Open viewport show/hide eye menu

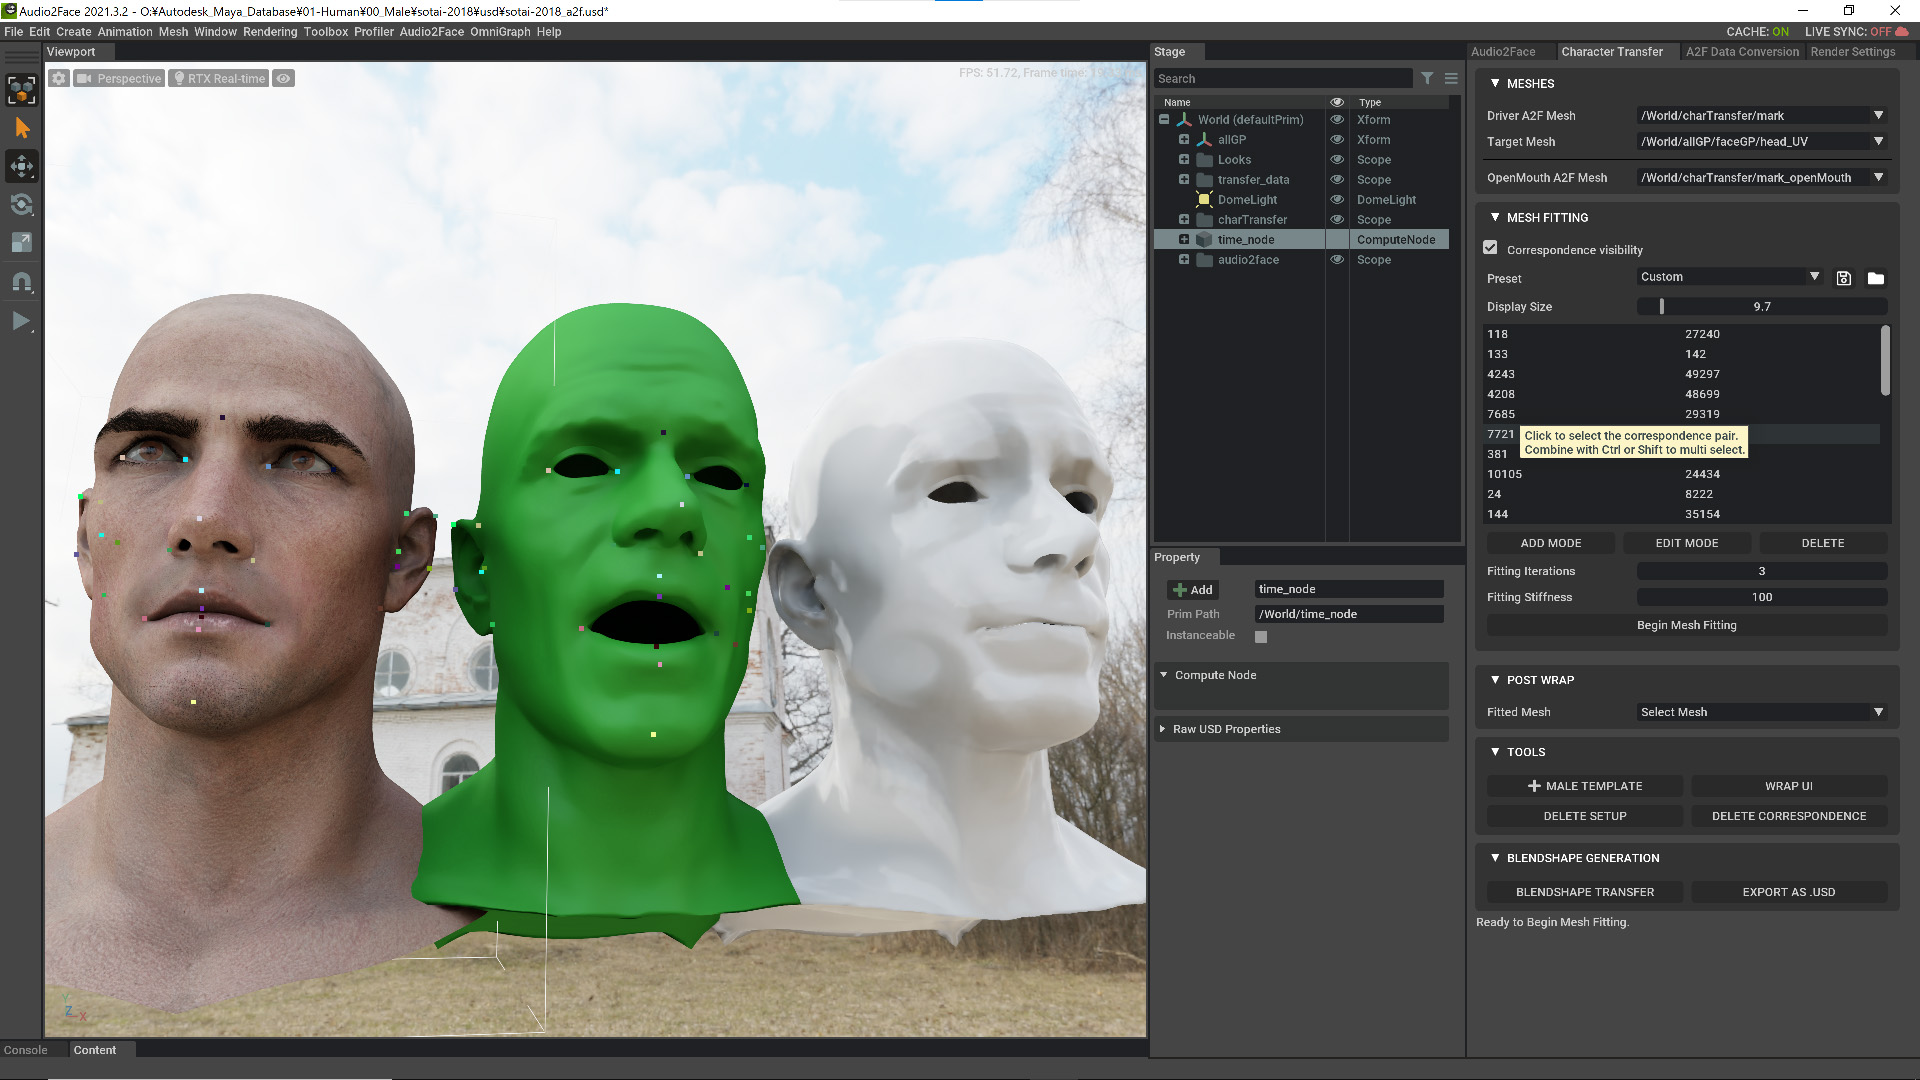coord(284,78)
